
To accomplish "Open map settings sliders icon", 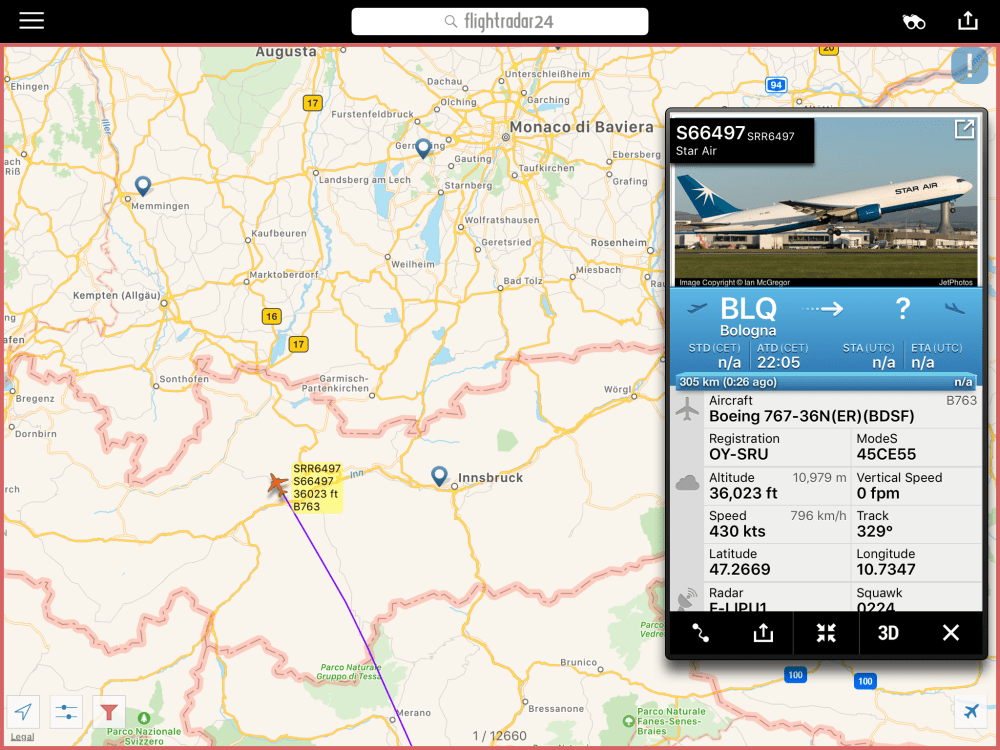I will click(66, 712).
